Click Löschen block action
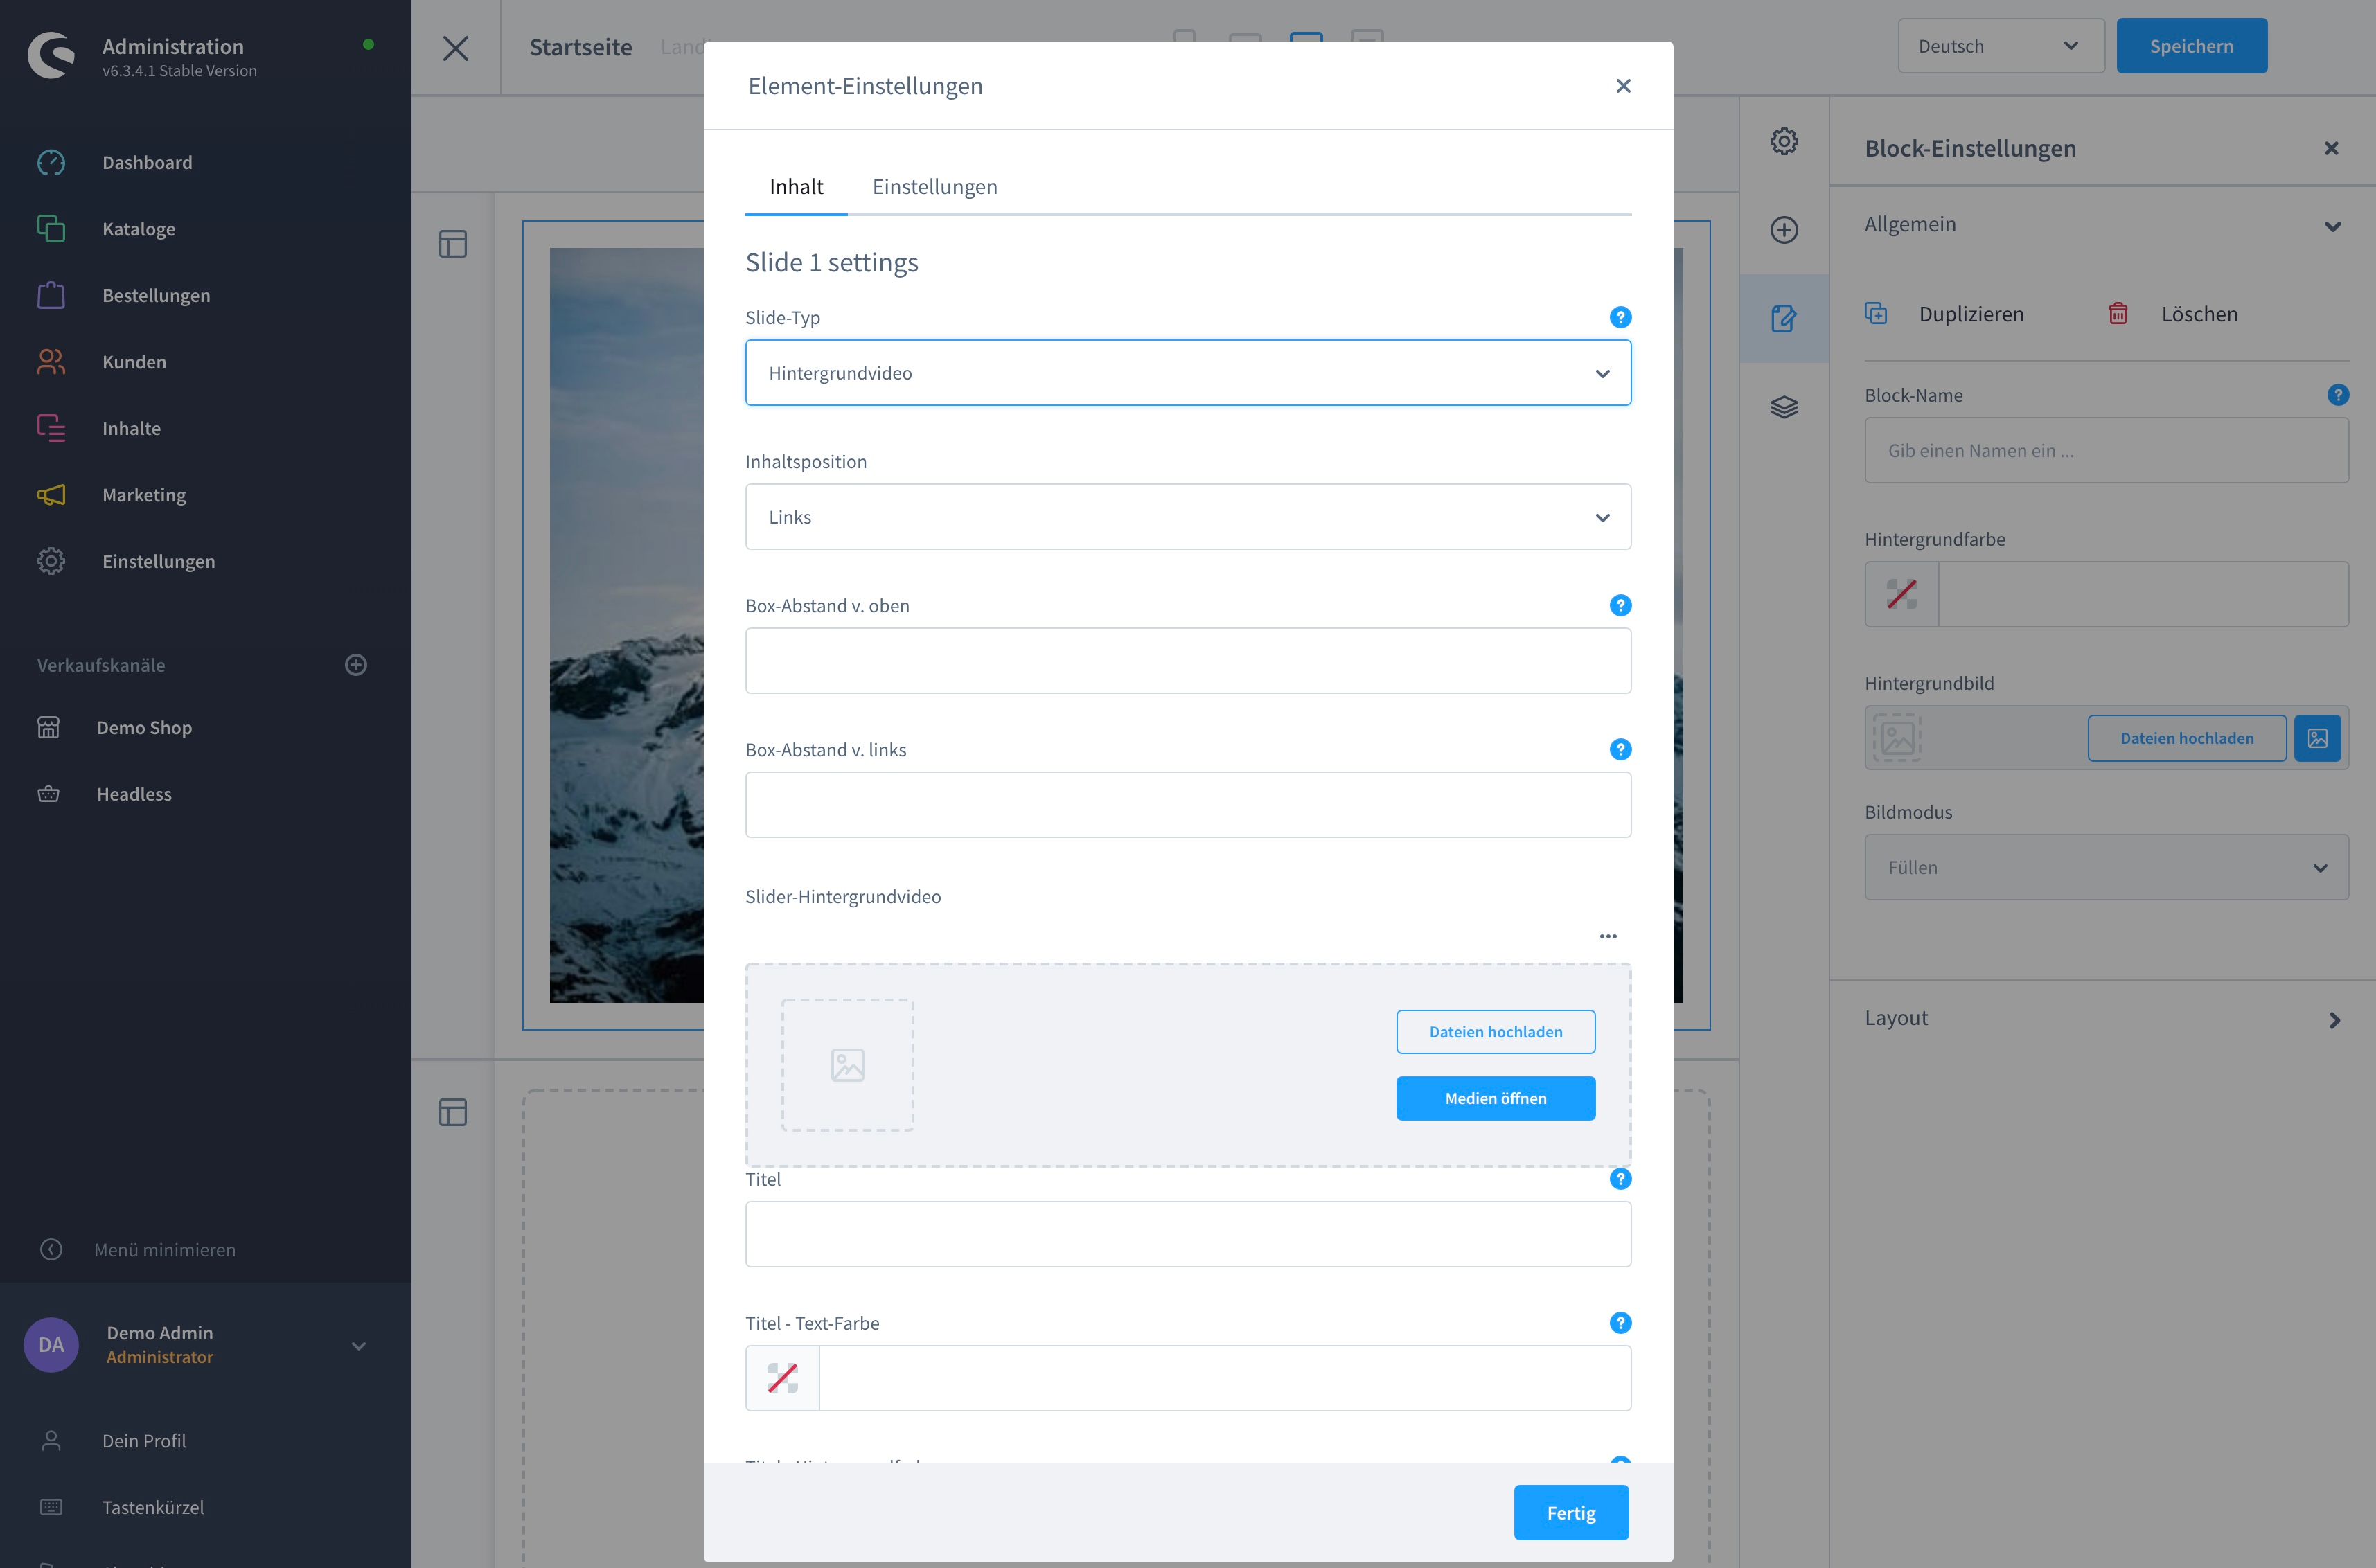 click(x=2173, y=314)
